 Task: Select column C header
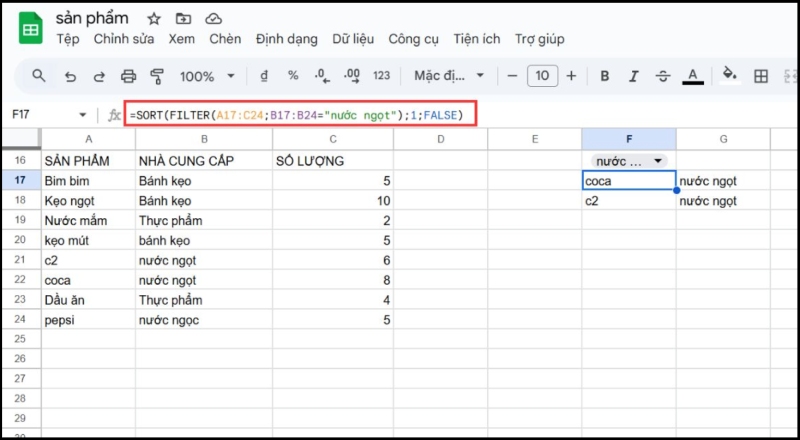pyautogui.click(x=333, y=139)
